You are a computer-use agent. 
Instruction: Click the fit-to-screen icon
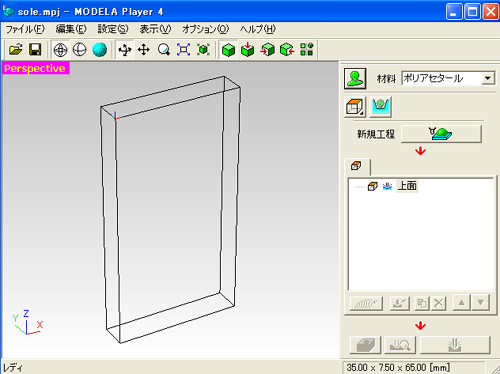click(x=183, y=50)
